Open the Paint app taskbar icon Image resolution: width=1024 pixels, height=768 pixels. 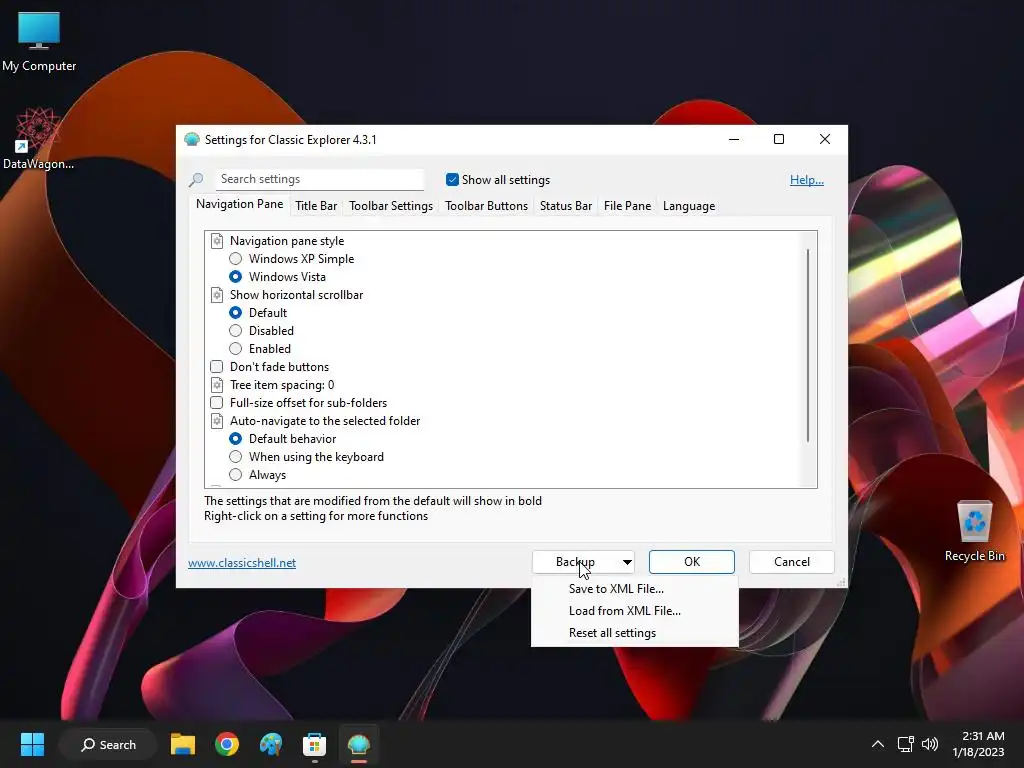(x=270, y=744)
